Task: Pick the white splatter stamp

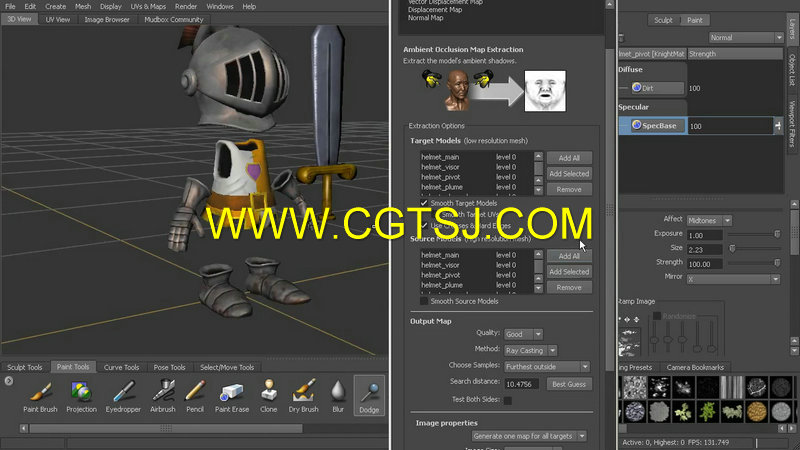Action: (x=659, y=387)
